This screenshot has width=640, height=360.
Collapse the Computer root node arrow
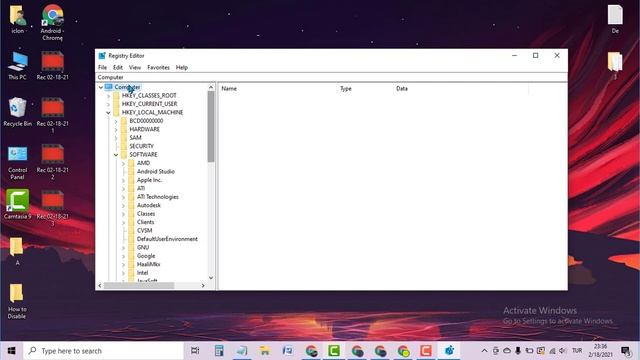click(x=101, y=87)
